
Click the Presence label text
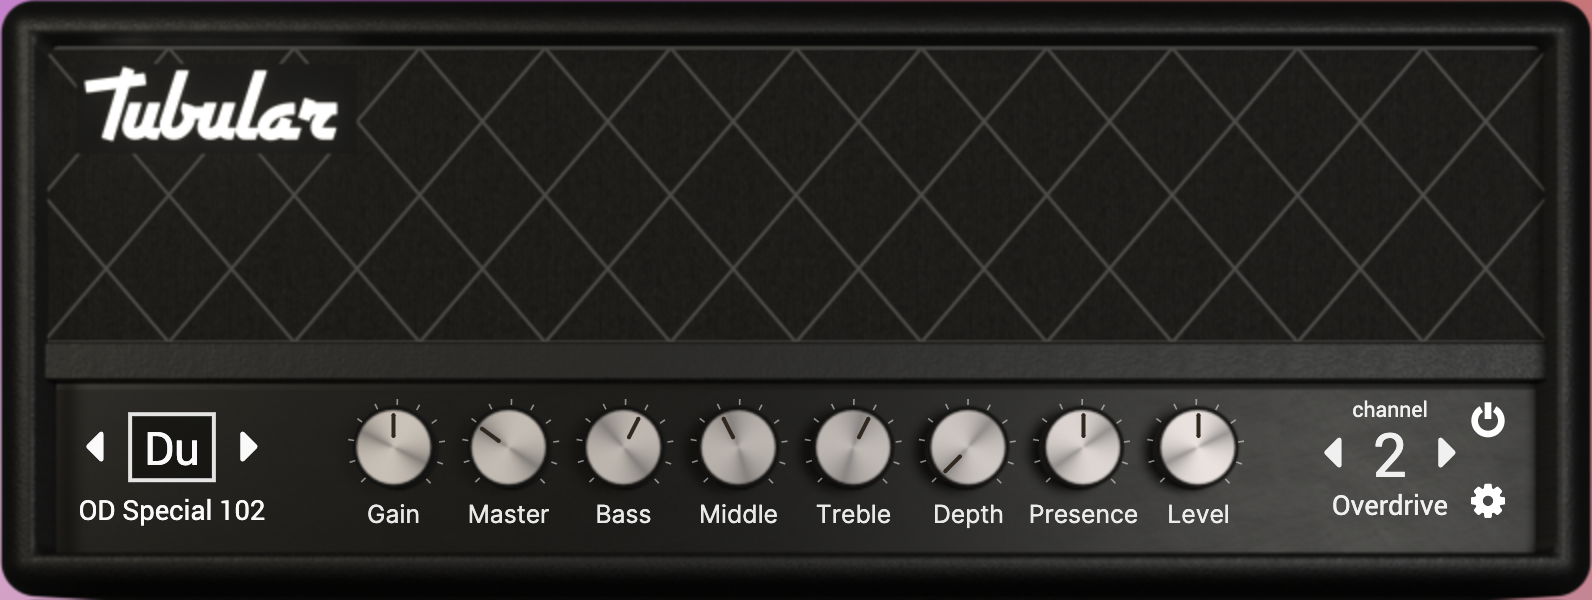pyautogui.click(x=1083, y=514)
